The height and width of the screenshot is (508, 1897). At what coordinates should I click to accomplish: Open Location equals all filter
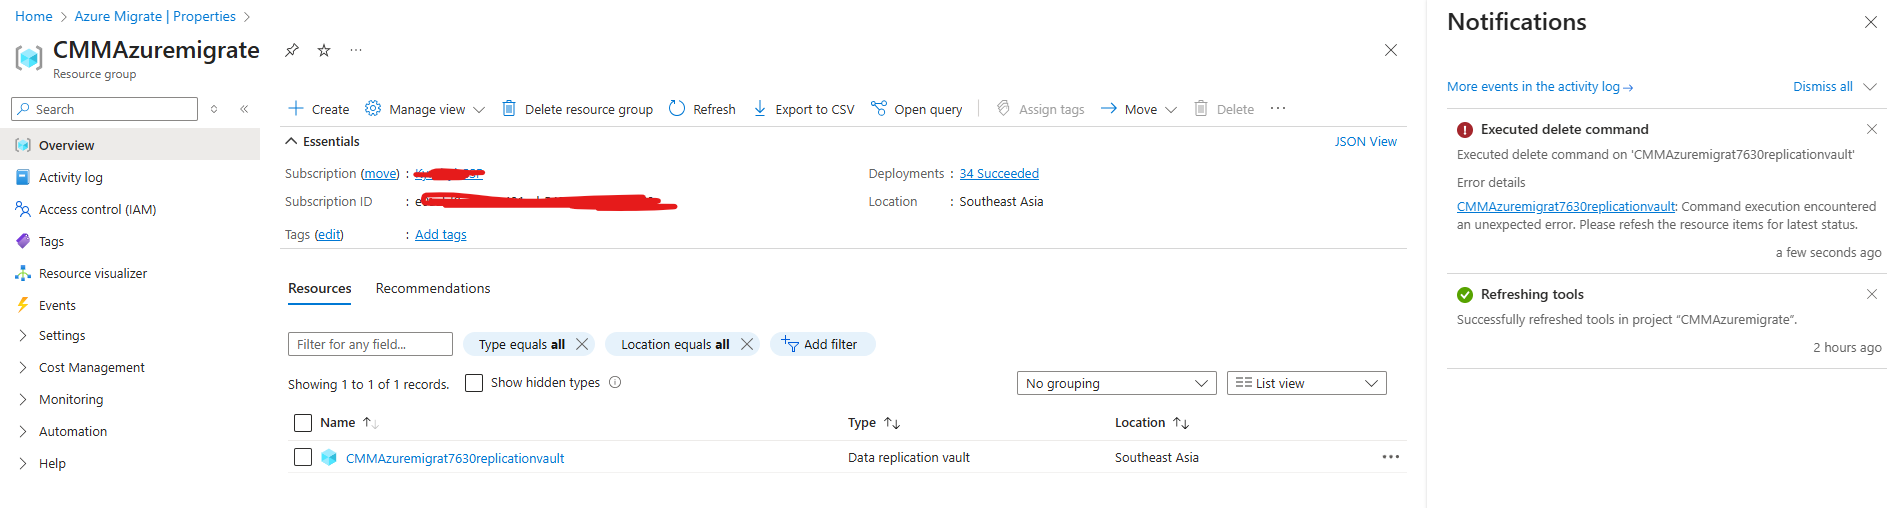click(675, 344)
